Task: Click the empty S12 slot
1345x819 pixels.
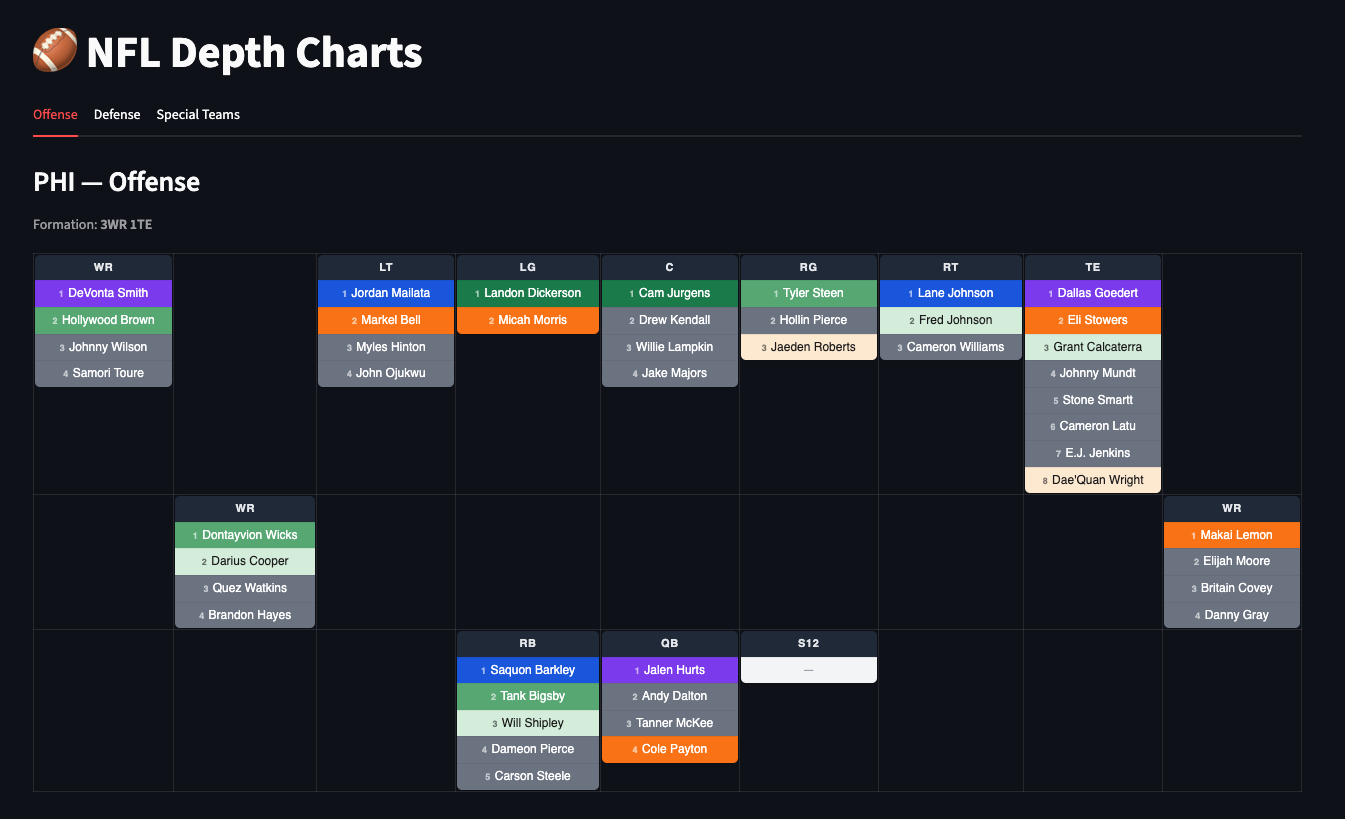Action: pos(809,670)
